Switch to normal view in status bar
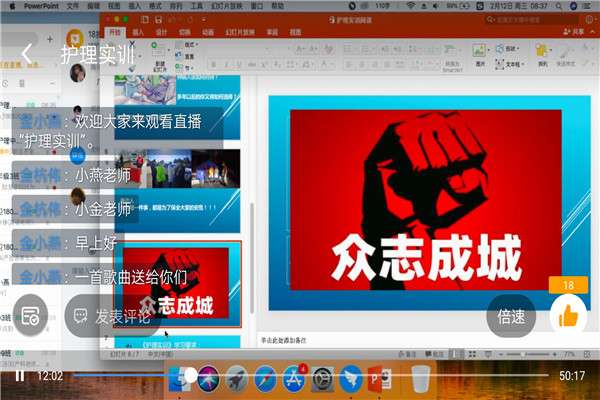The image size is (600, 400). point(456,354)
